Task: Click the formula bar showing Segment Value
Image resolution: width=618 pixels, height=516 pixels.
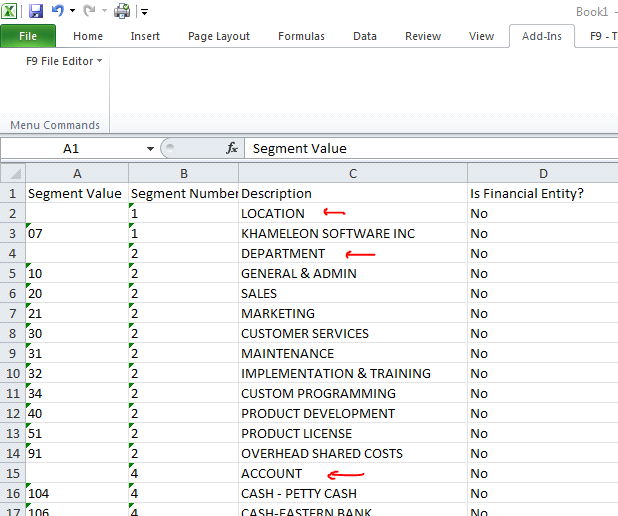Action: [x=431, y=149]
